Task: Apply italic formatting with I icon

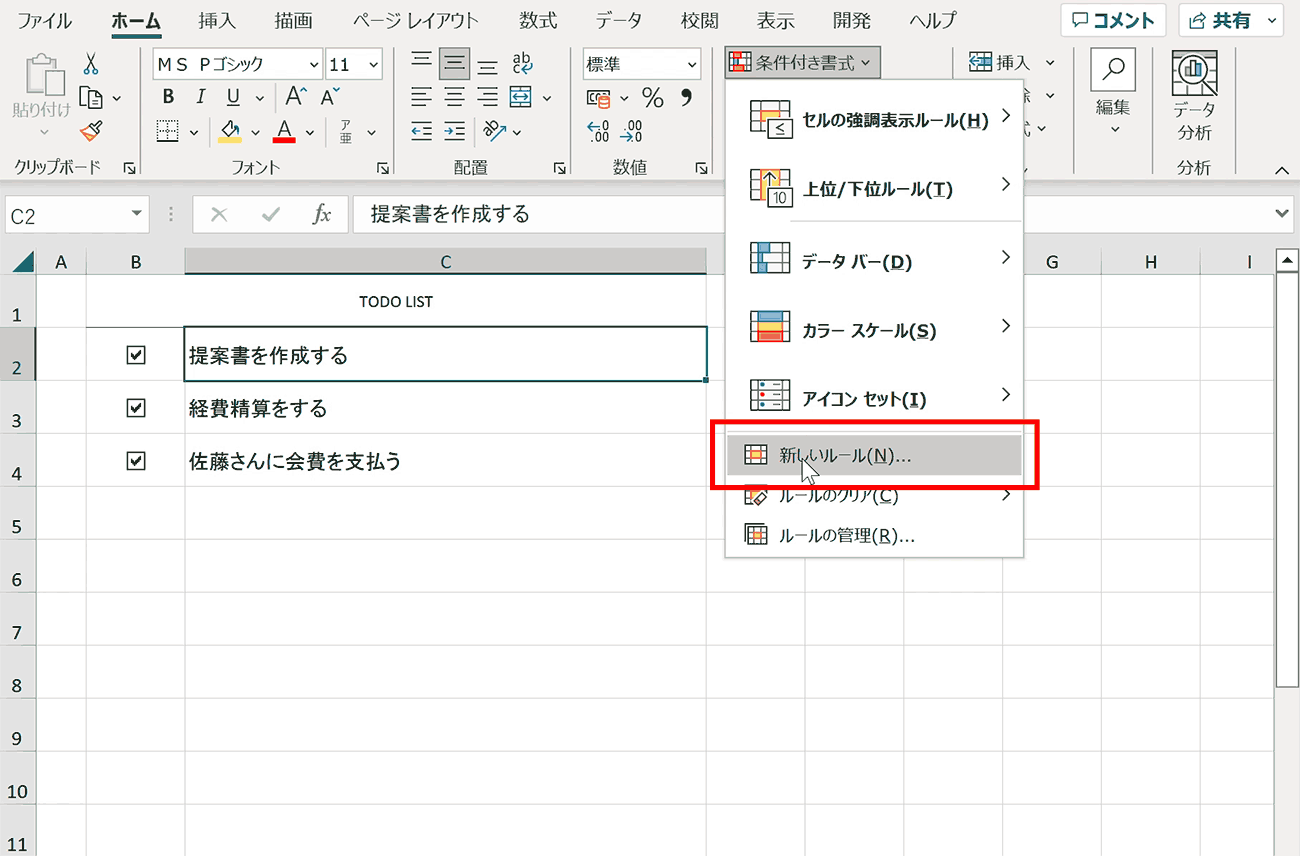Action: [x=200, y=97]
